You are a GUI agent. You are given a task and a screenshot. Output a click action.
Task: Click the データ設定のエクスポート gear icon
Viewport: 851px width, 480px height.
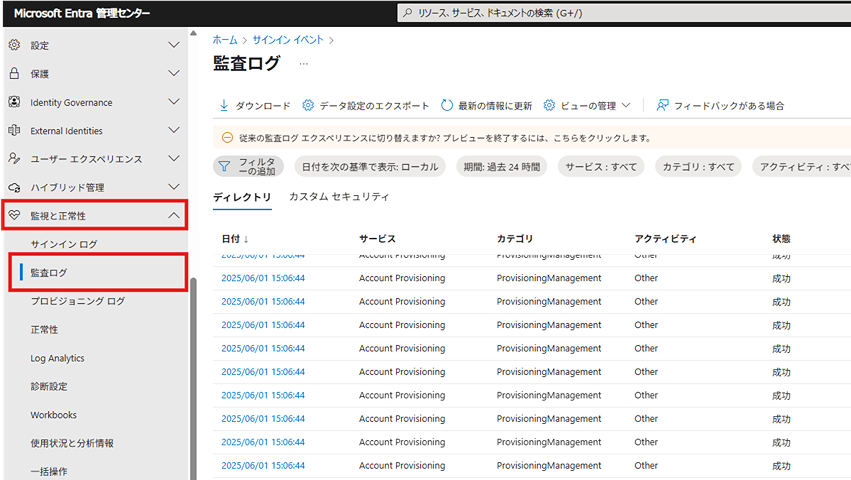point(308,105)
